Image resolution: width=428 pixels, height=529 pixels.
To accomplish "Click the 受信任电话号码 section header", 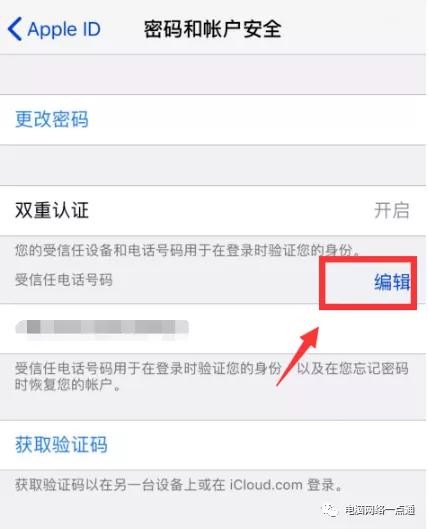I will coord(63,280).
